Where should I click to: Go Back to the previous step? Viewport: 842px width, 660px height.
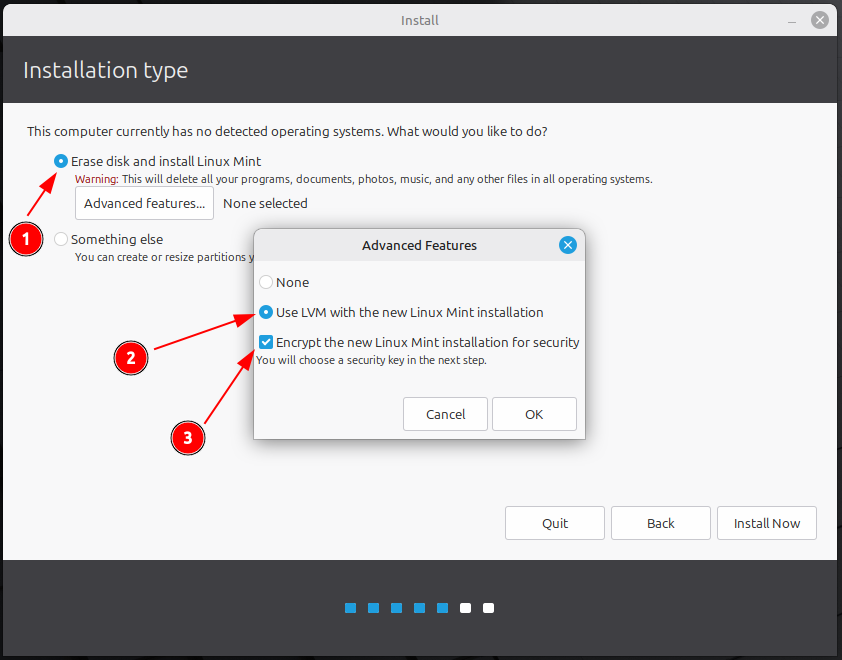pos(661,523)
